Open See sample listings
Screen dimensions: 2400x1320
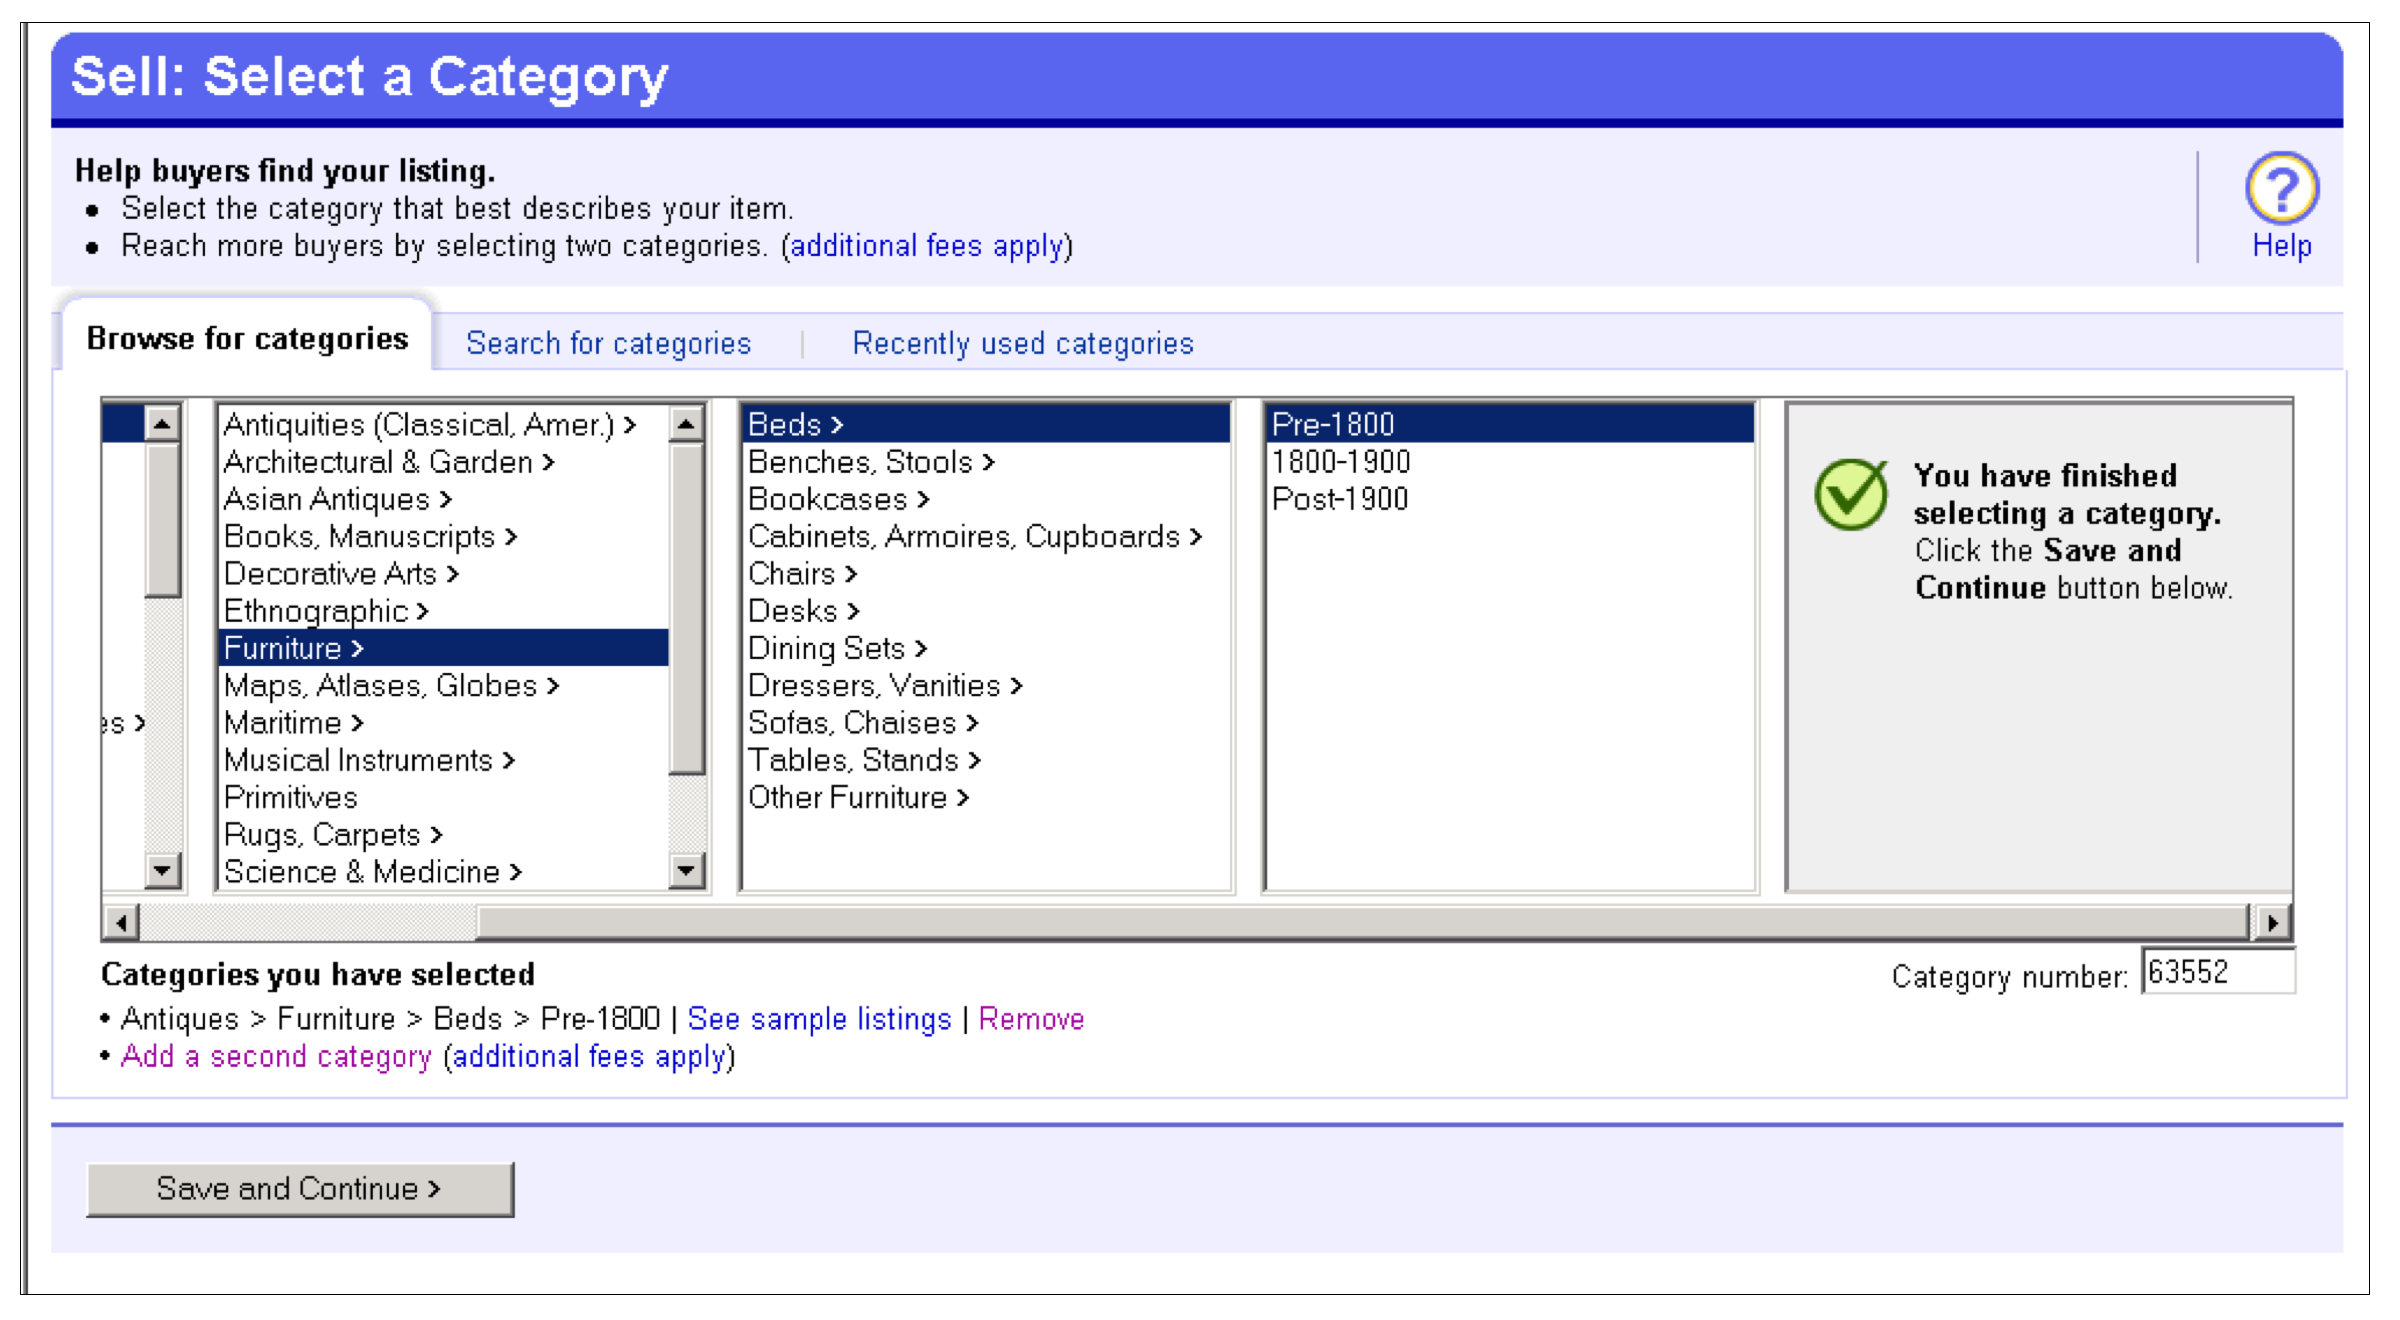pos(819,1018)
